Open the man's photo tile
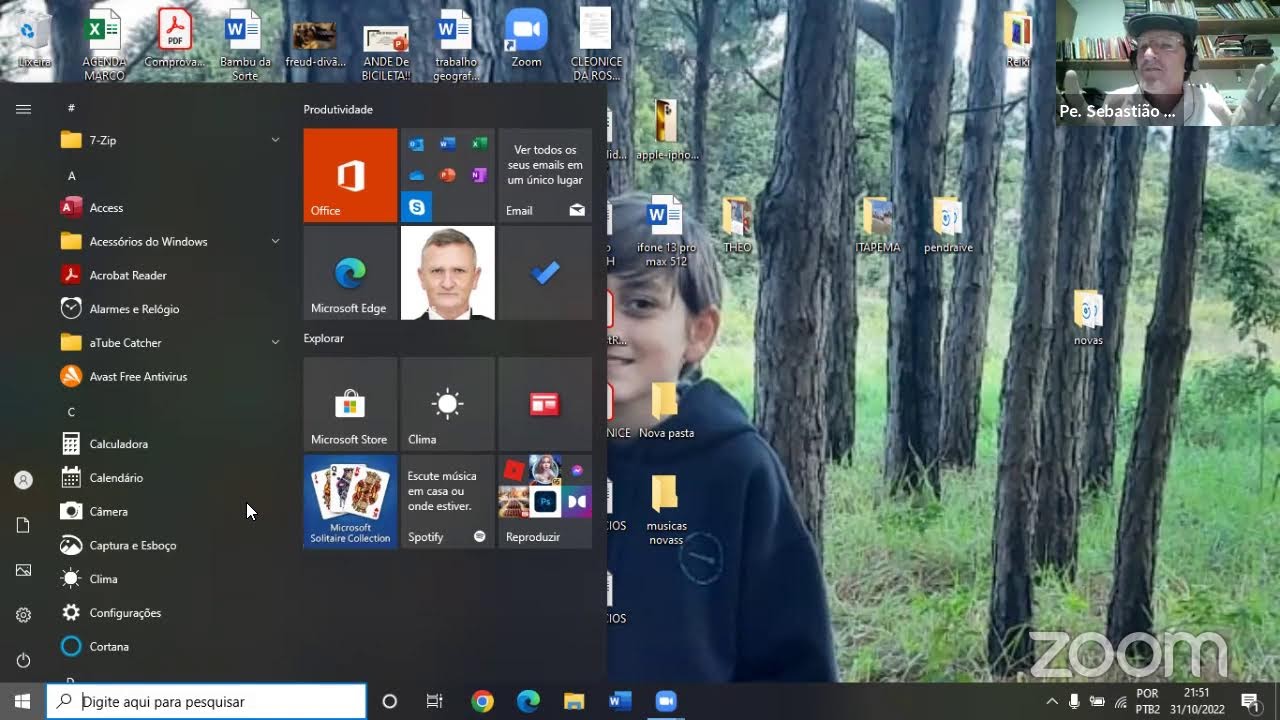 447,273
